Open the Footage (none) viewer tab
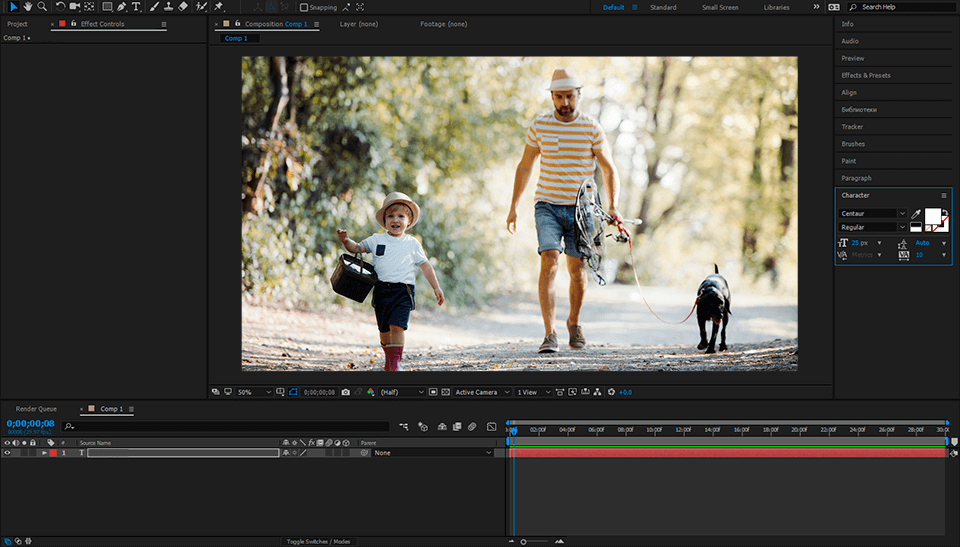 pos(443,24)
